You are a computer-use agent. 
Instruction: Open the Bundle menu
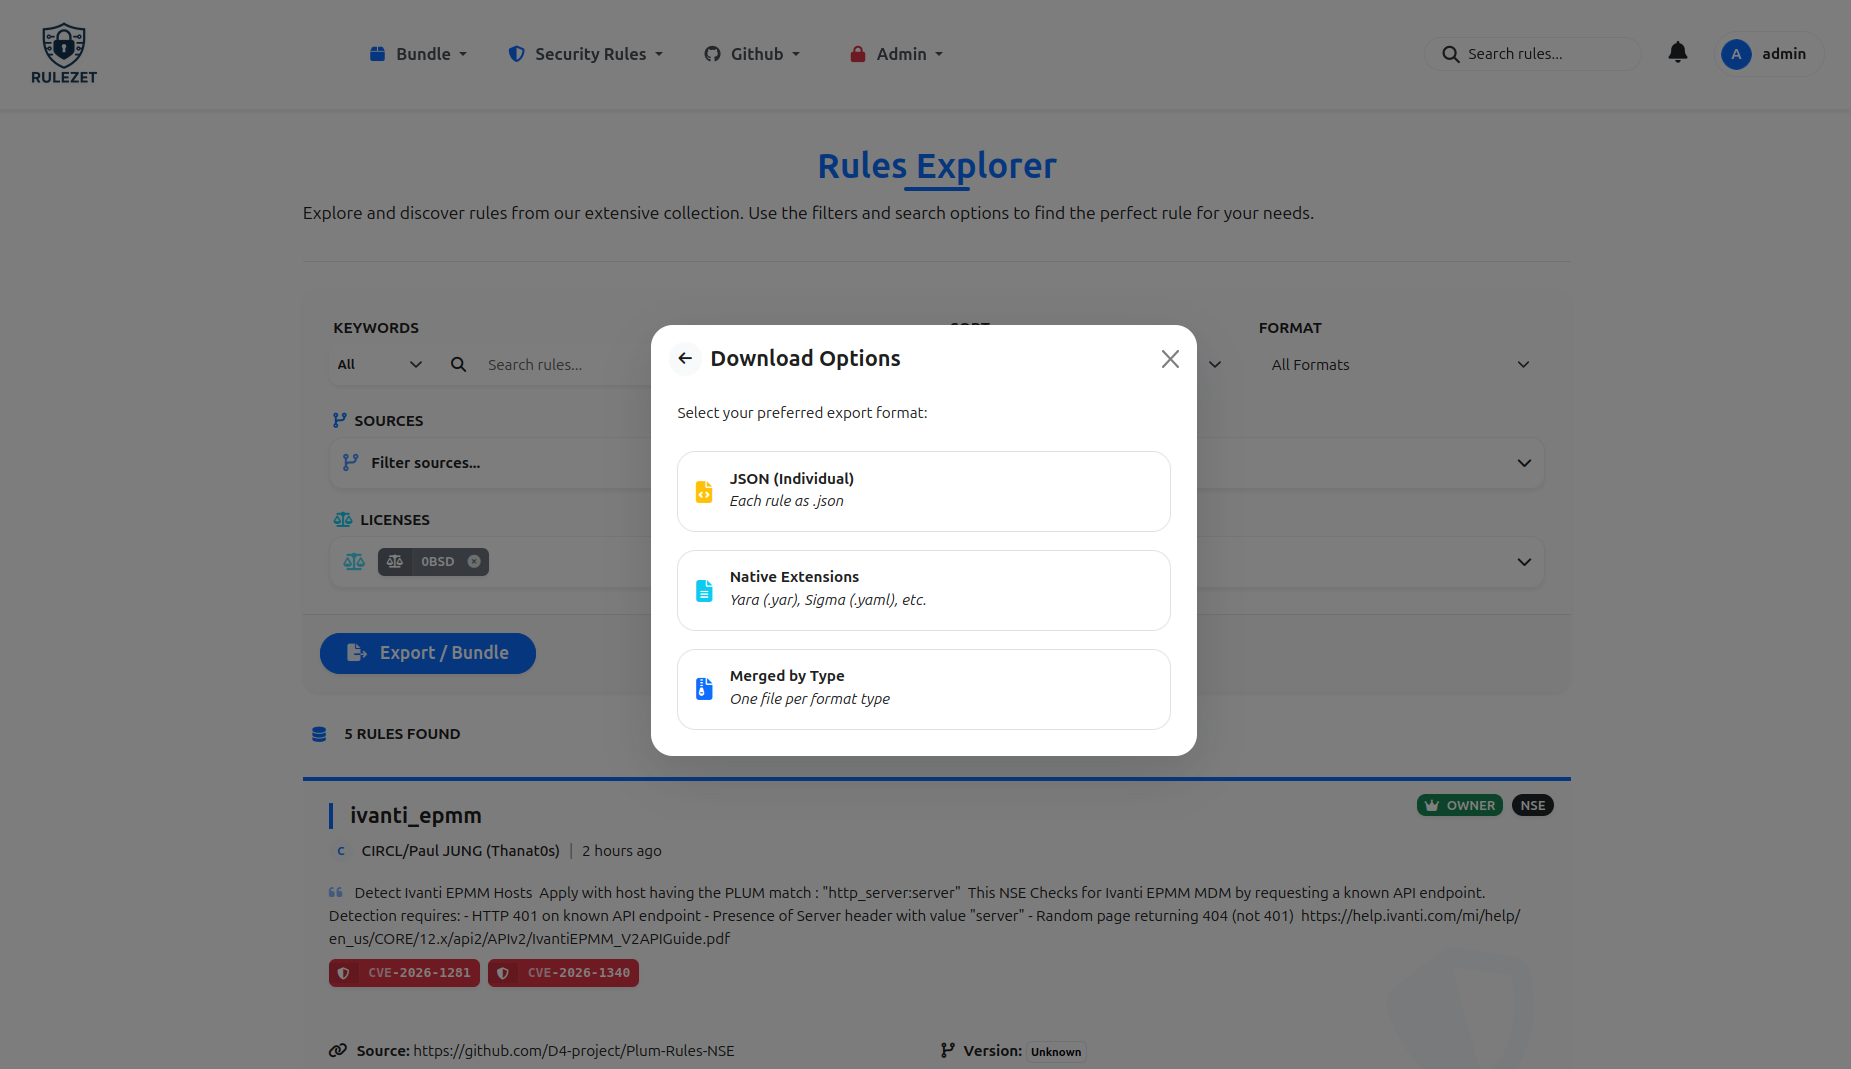[x=418, y=54]
